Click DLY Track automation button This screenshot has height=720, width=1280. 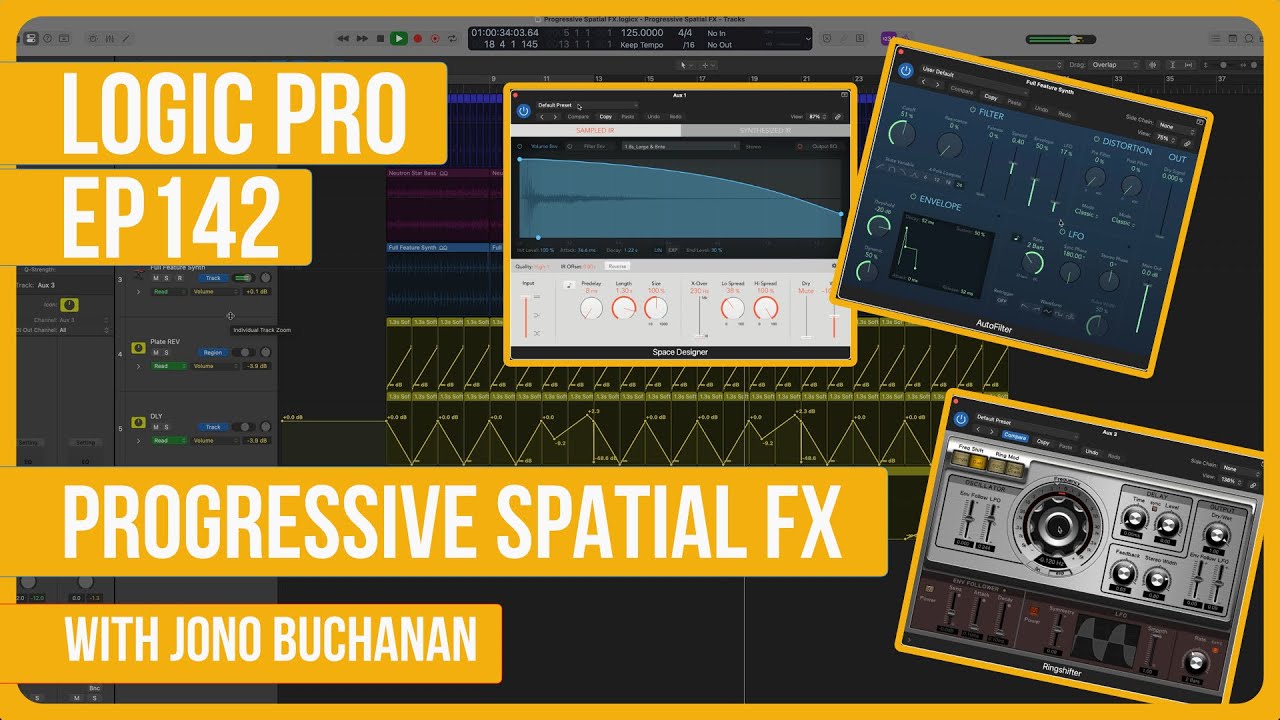coord(213,427)
